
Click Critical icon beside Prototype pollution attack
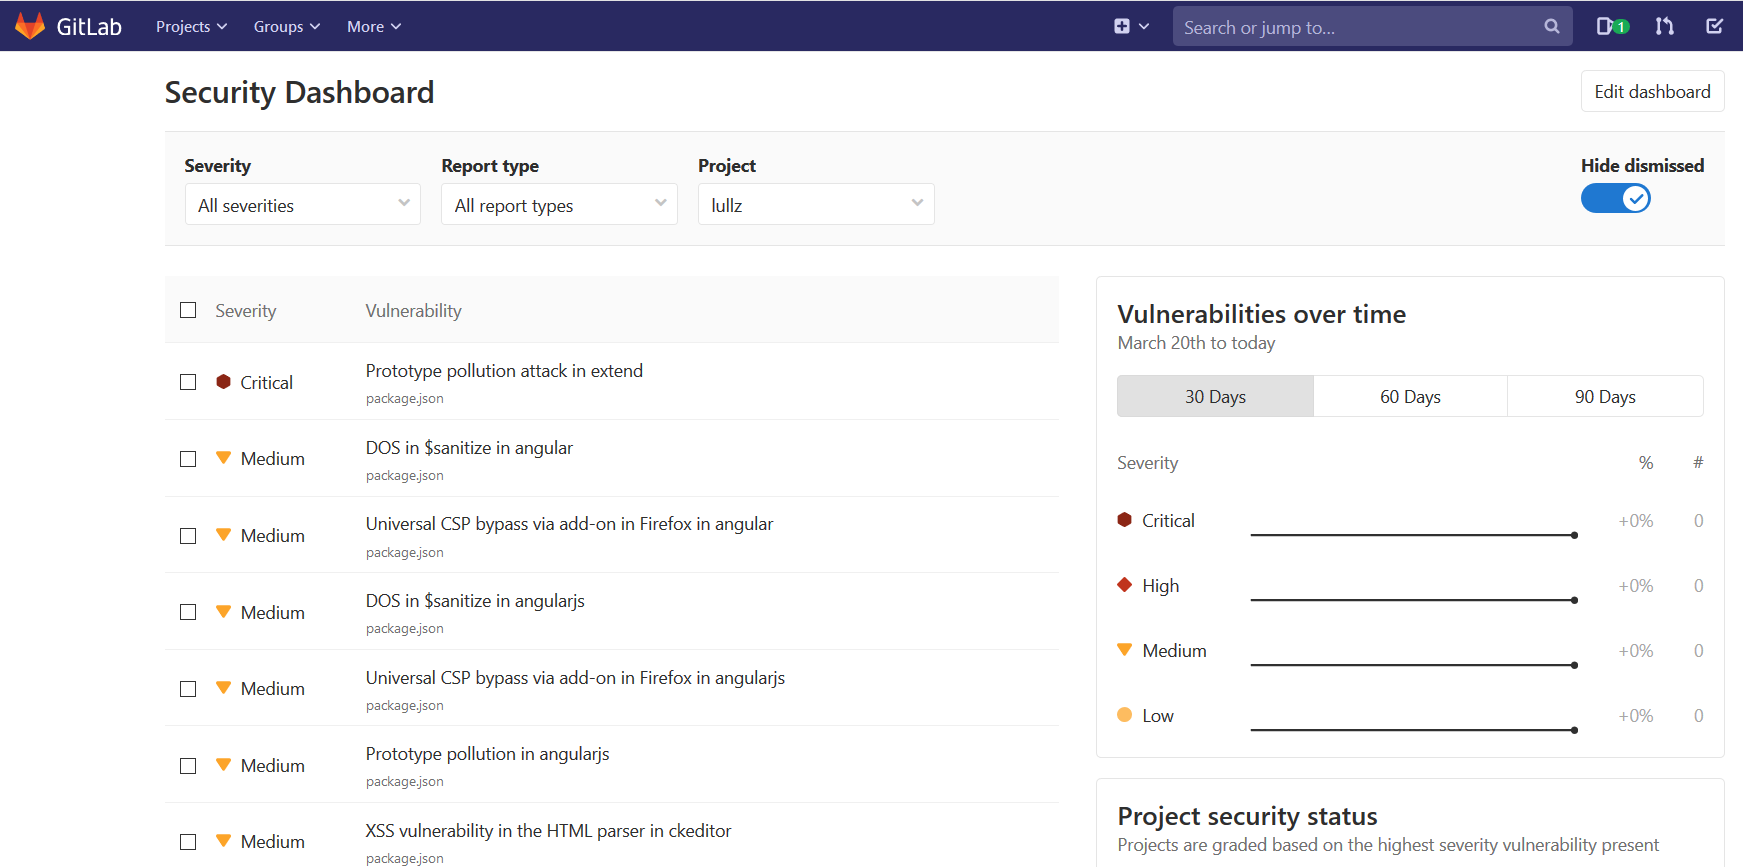pos(224,382)
